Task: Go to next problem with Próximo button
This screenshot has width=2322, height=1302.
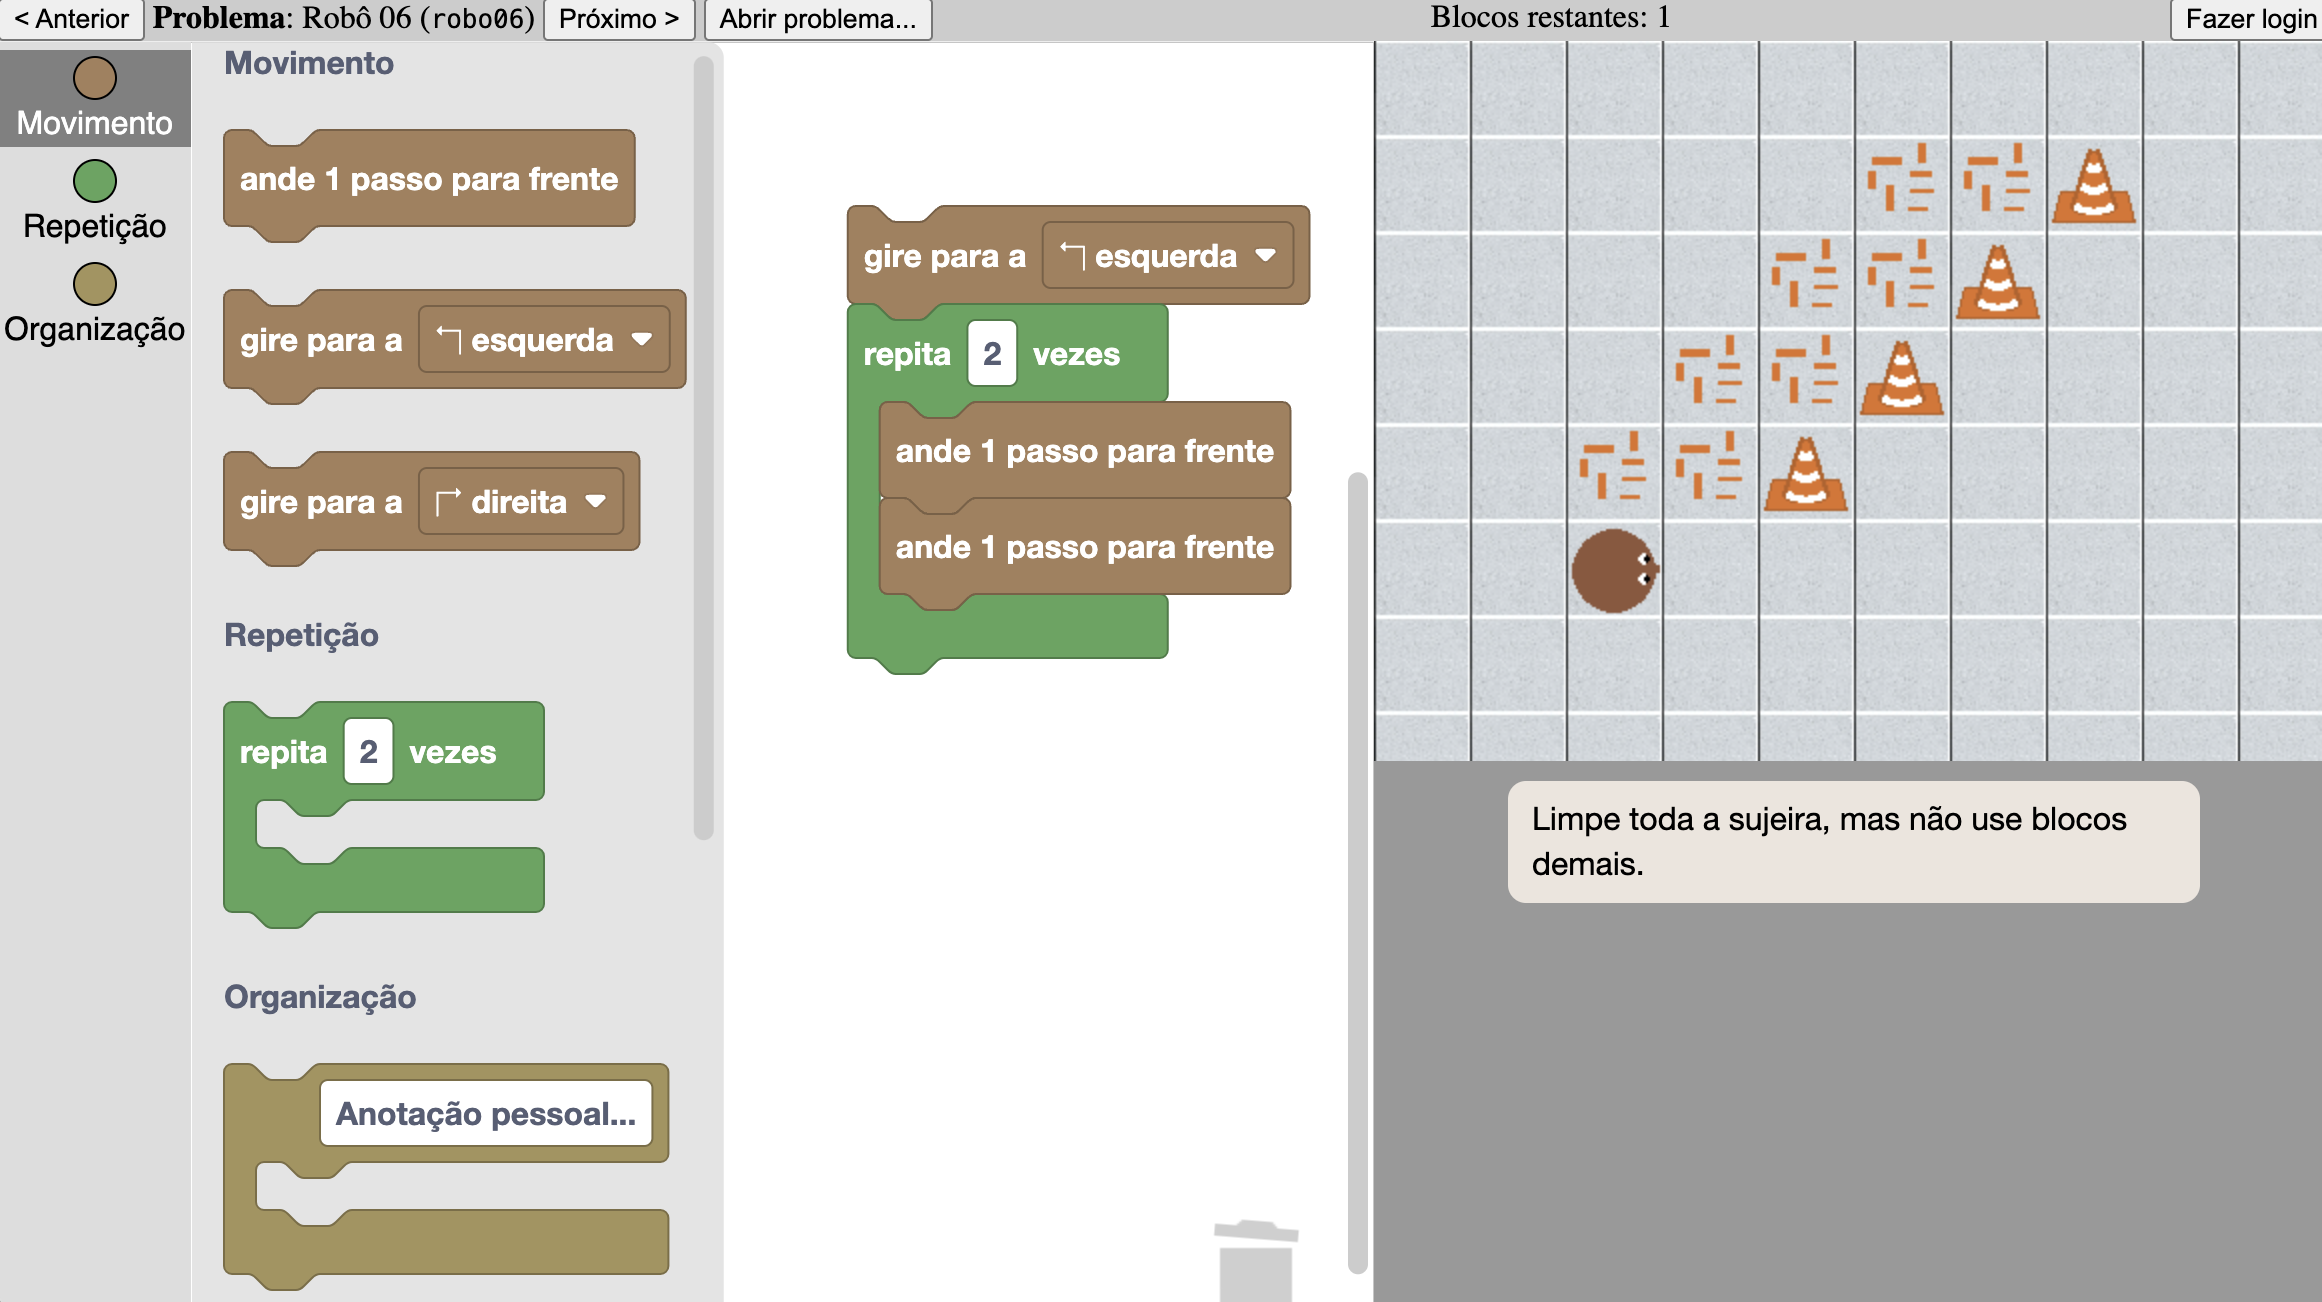Action: pos(619,19)
